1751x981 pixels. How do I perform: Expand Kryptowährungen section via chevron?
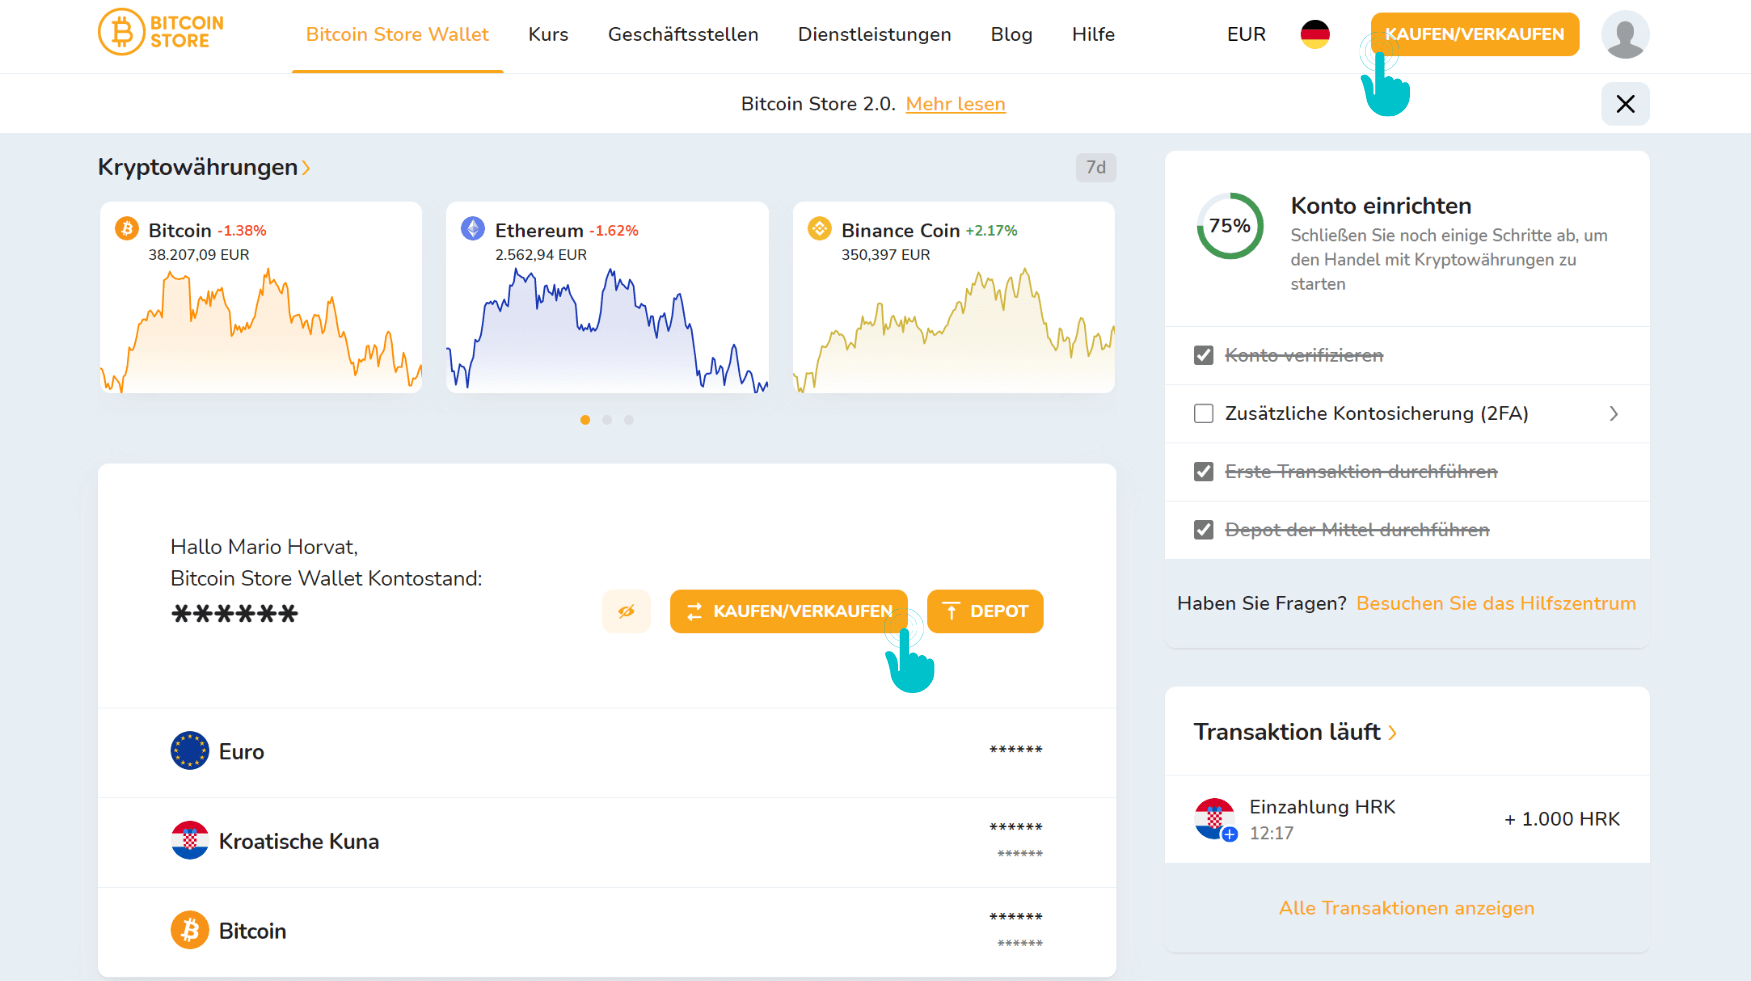tap(306, 168)
